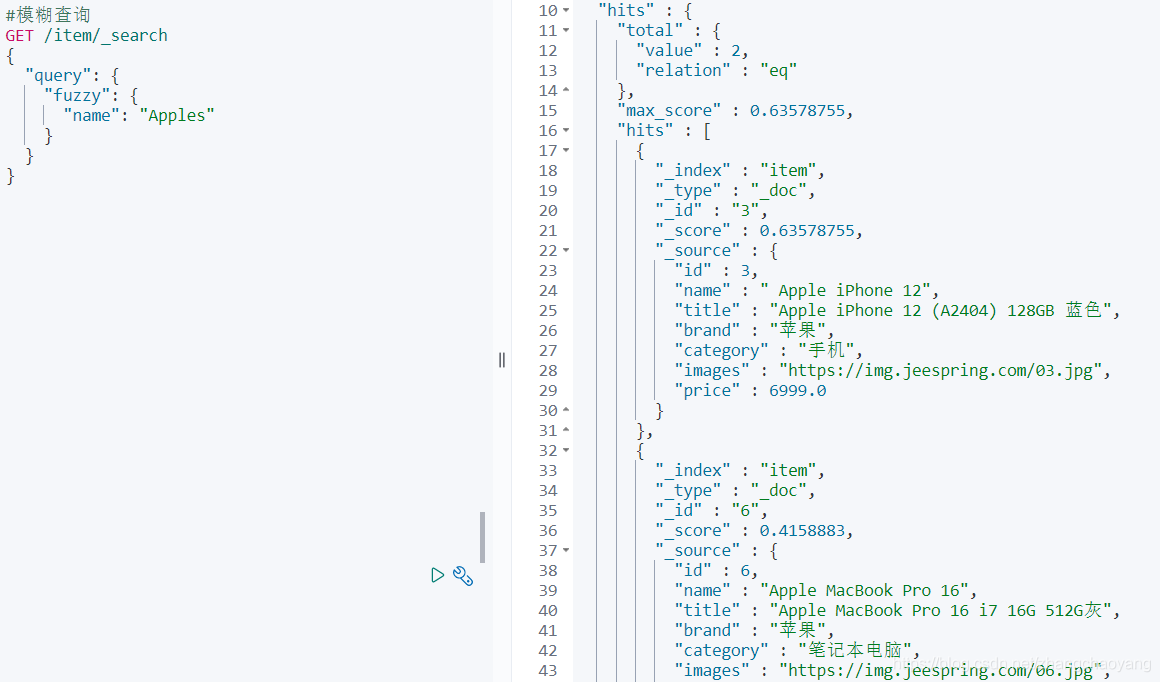Collapse the fold arrow at line 10
1160x682 pixels.
point(566,10)
